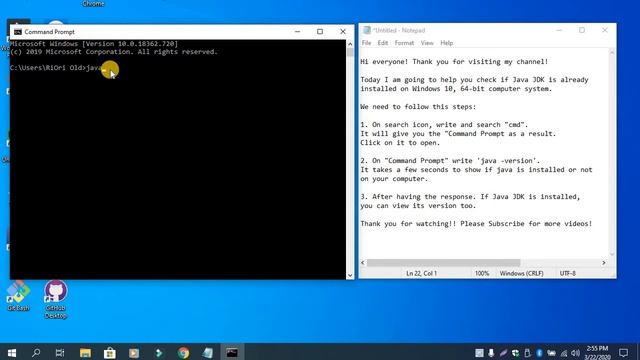Click the Bluetooth icon in system tray
The image size is (640, 360).
(539, 353)
